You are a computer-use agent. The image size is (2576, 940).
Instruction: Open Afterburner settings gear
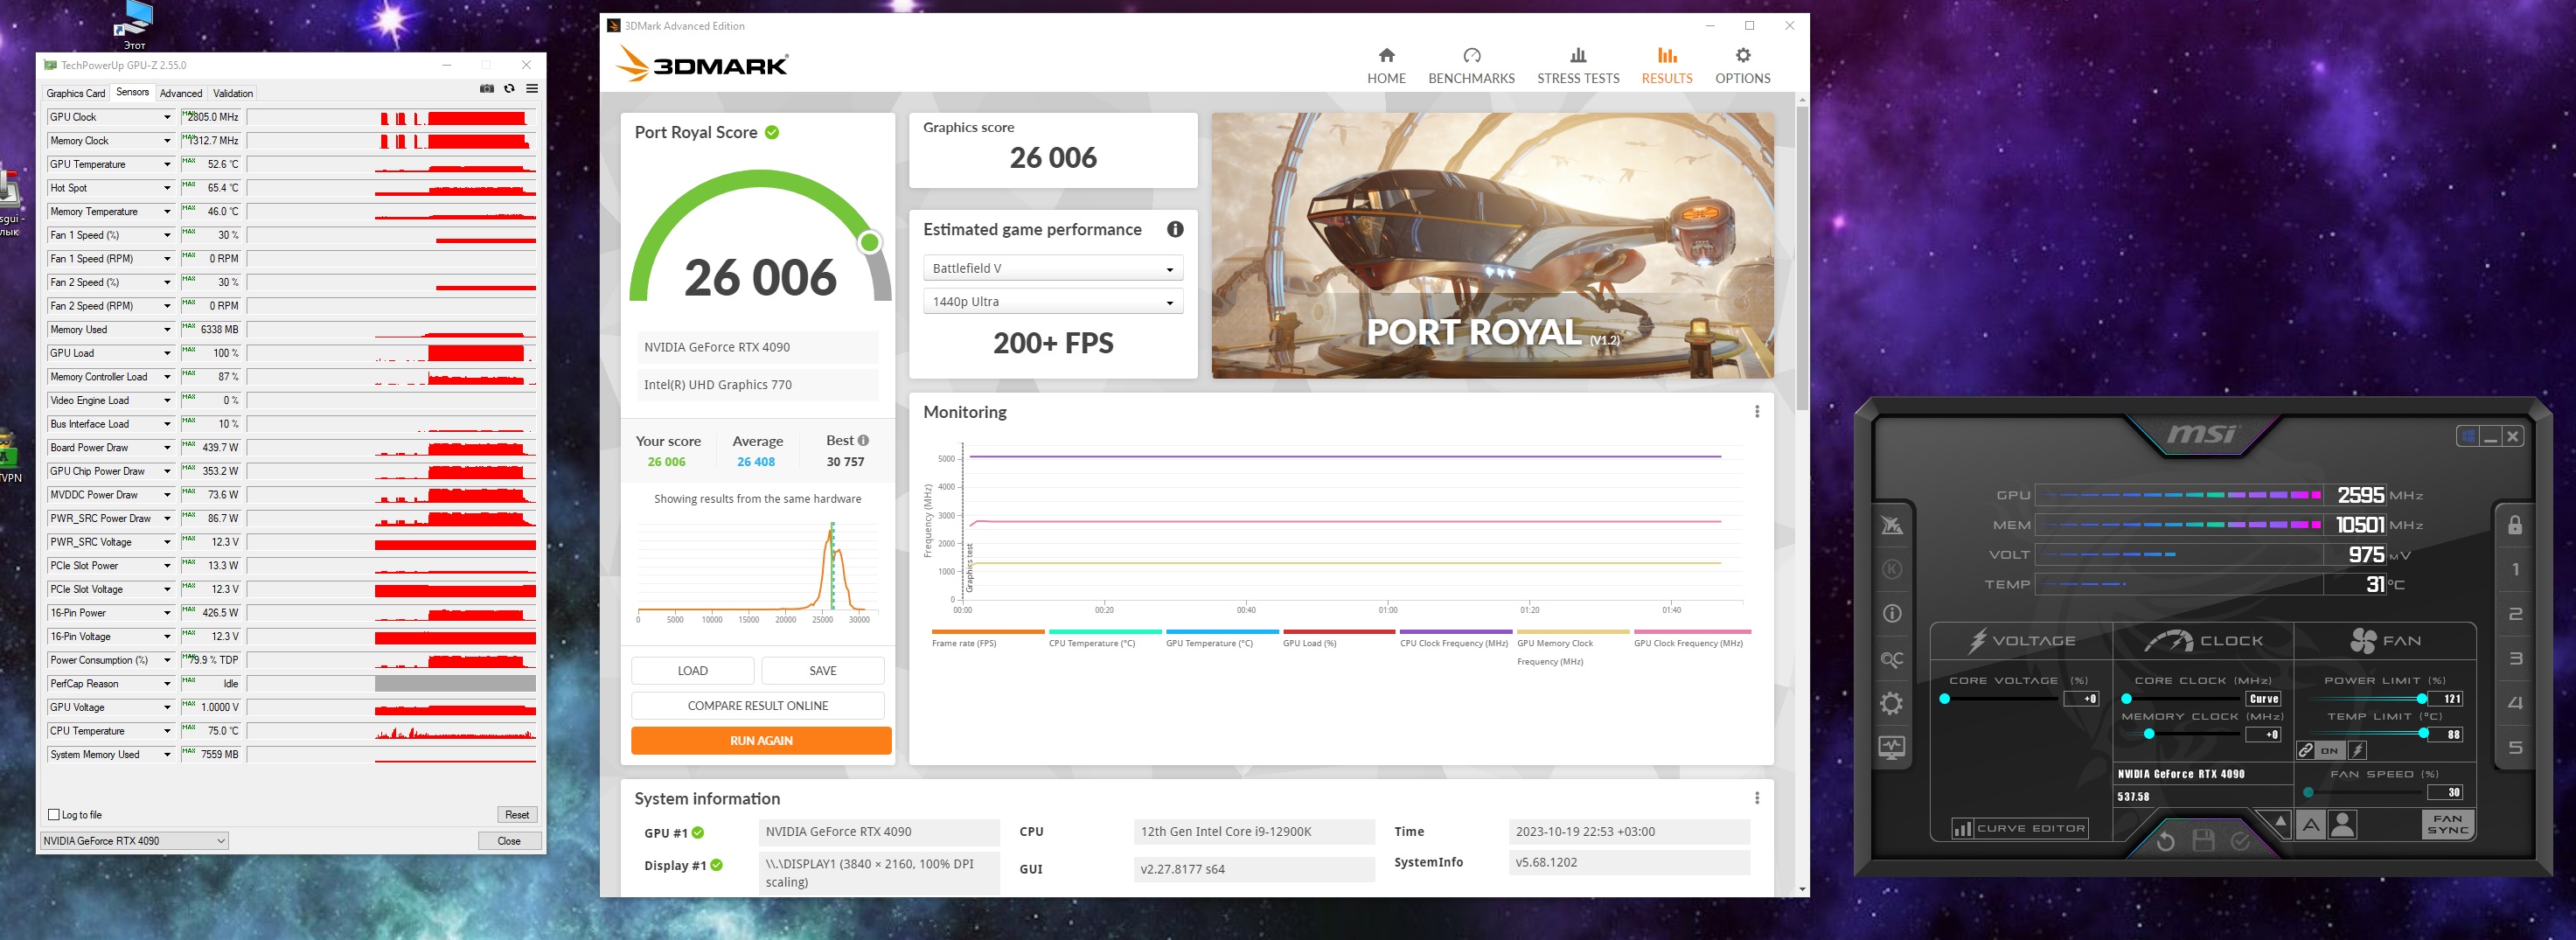1892,703
